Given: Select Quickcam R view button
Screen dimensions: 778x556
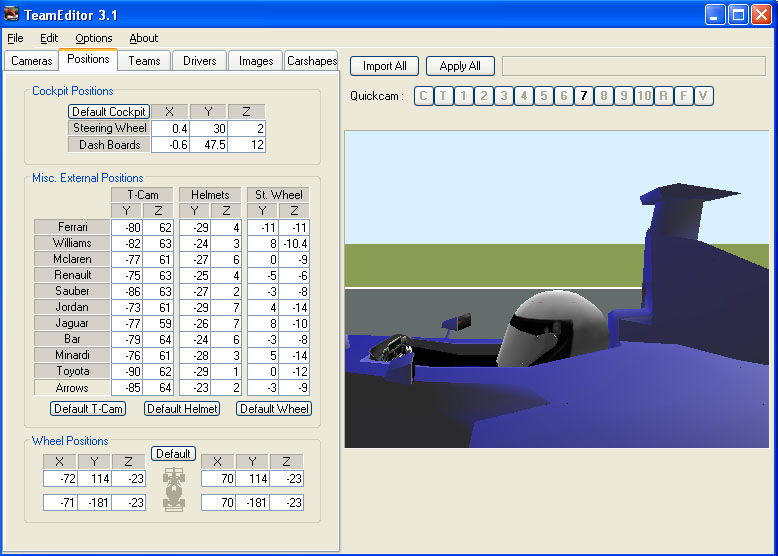Looking at the screenshot, I should coord(664,96).
